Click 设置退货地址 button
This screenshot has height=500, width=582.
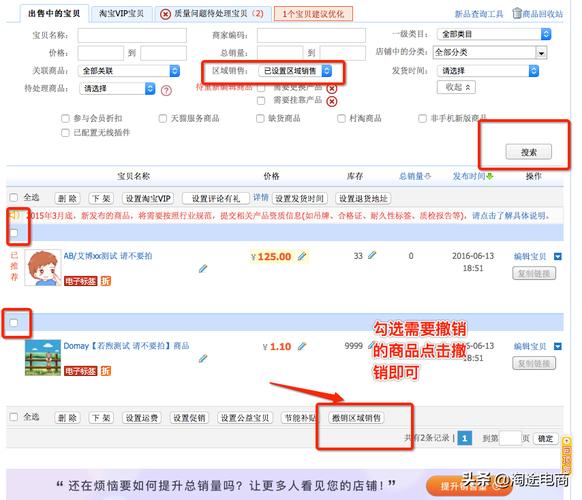pos(363,199)
